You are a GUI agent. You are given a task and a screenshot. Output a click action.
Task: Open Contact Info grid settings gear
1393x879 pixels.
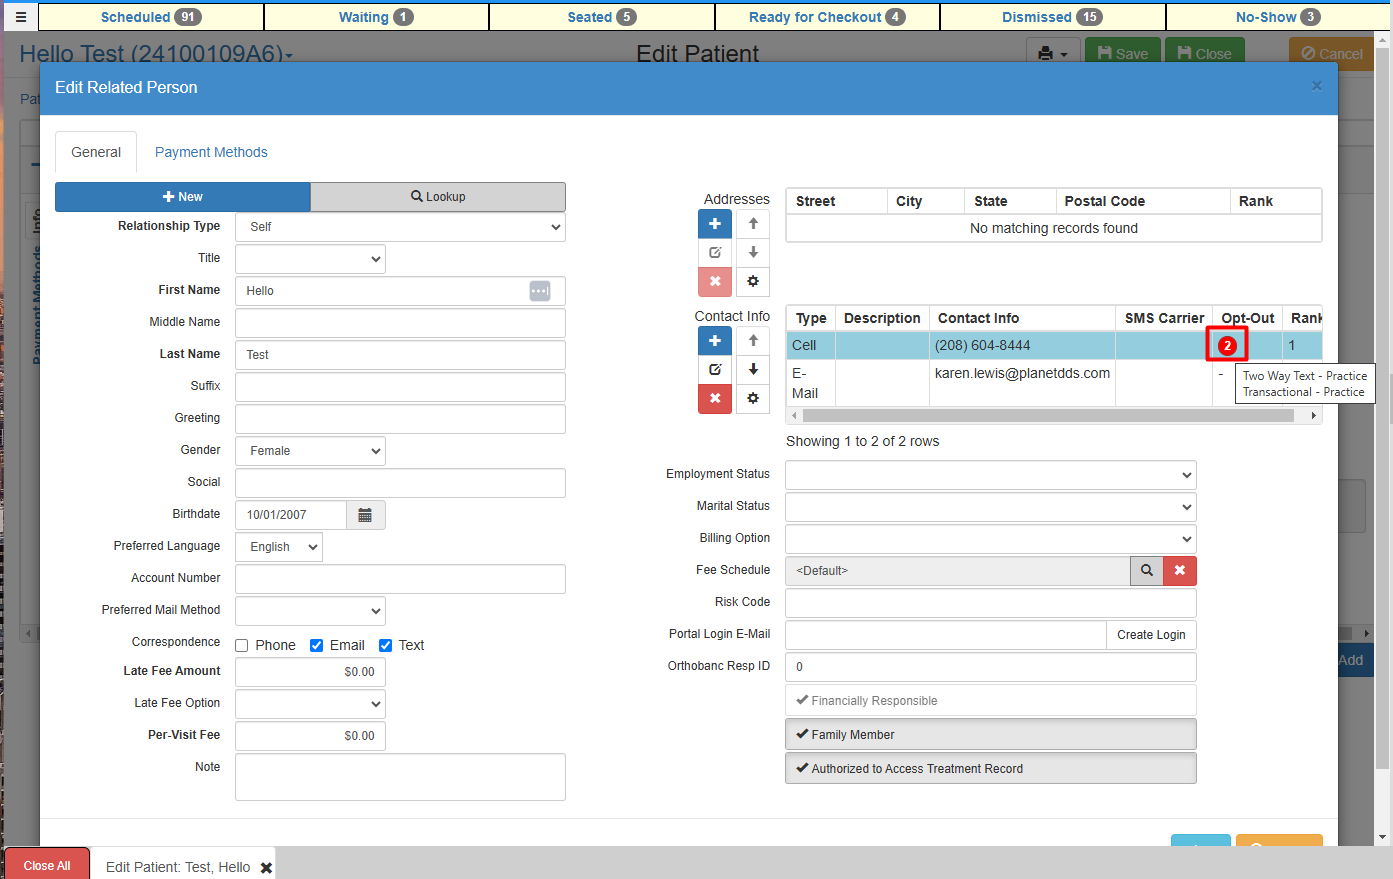tap(753, 399)
